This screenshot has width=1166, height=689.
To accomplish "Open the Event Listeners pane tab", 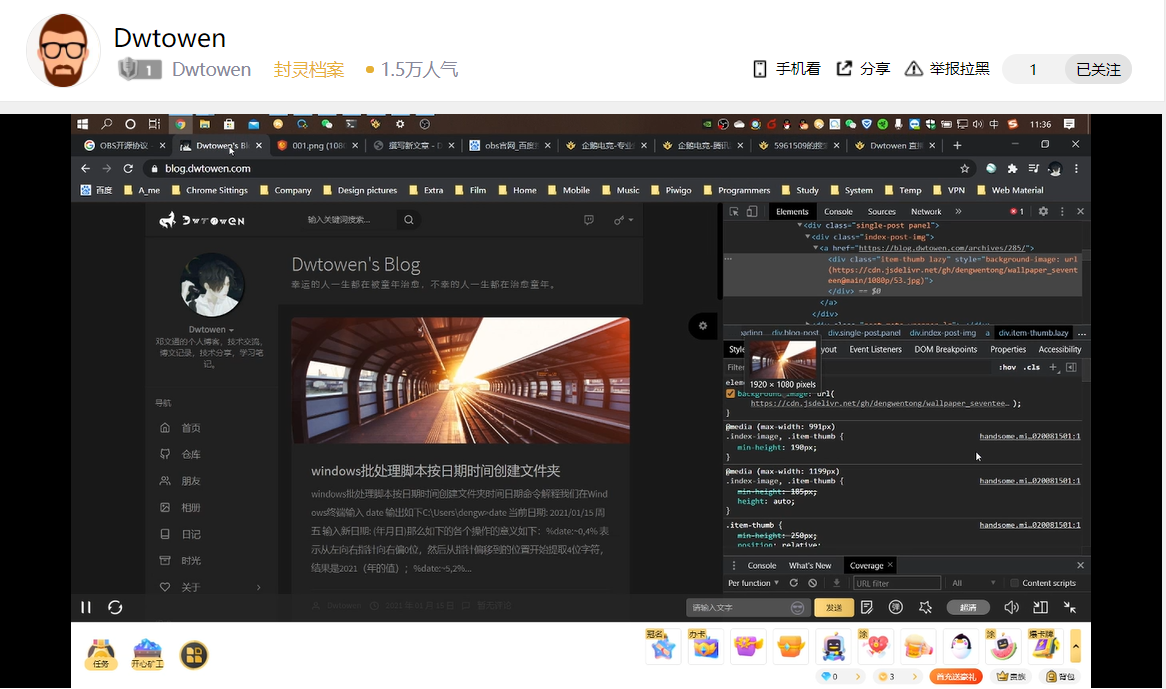I will point(875,349).
